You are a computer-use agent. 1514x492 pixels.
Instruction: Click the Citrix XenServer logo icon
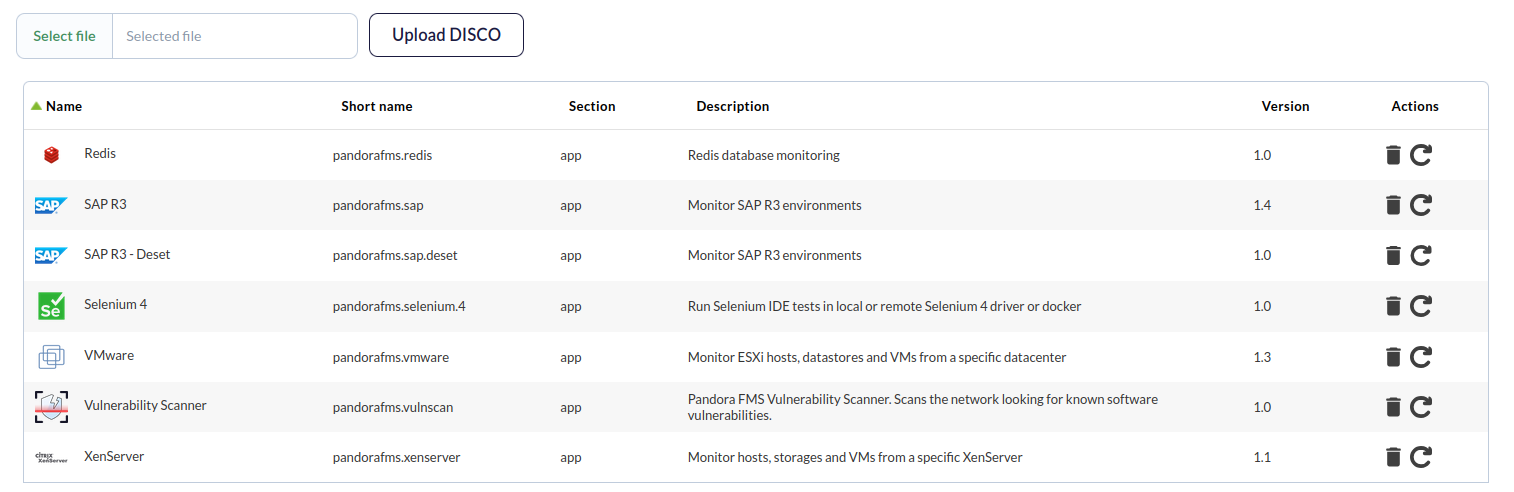(x=51, y=457)
